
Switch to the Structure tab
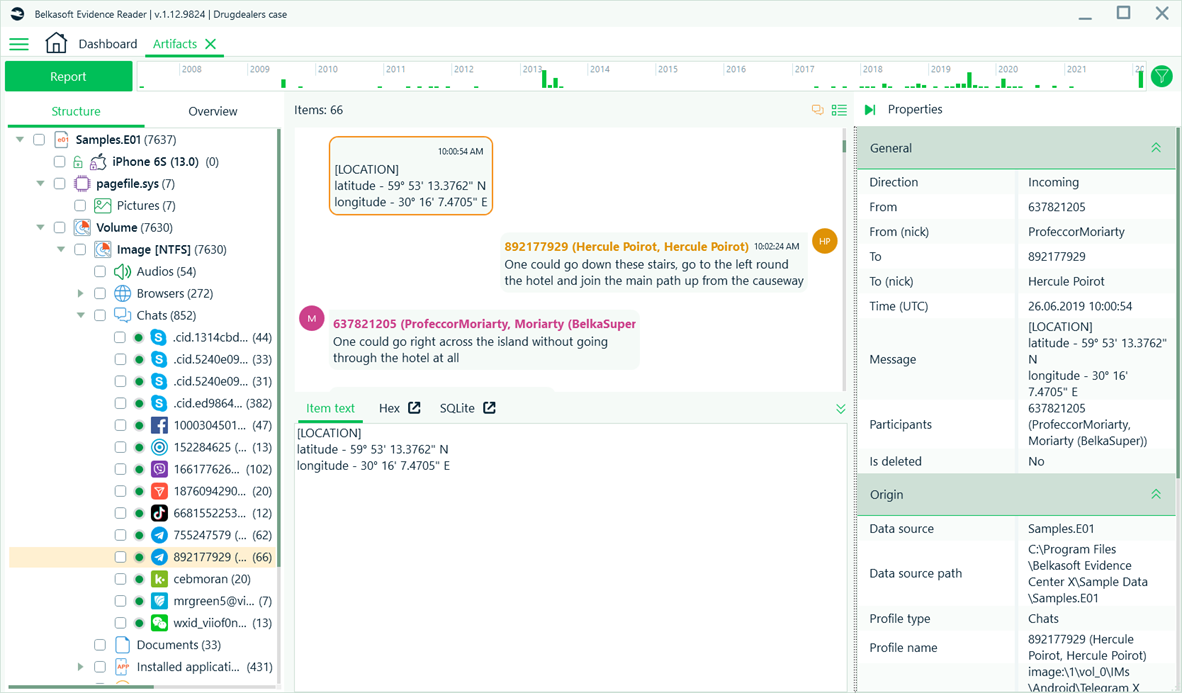[x=75, y=111]
